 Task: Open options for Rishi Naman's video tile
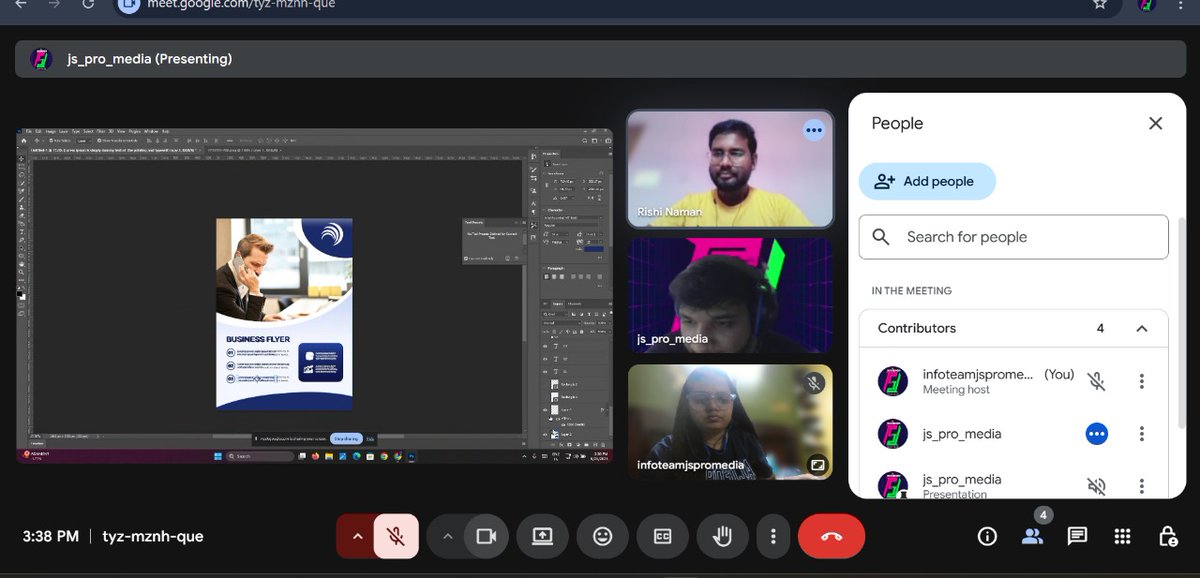[x=813, y=130]
